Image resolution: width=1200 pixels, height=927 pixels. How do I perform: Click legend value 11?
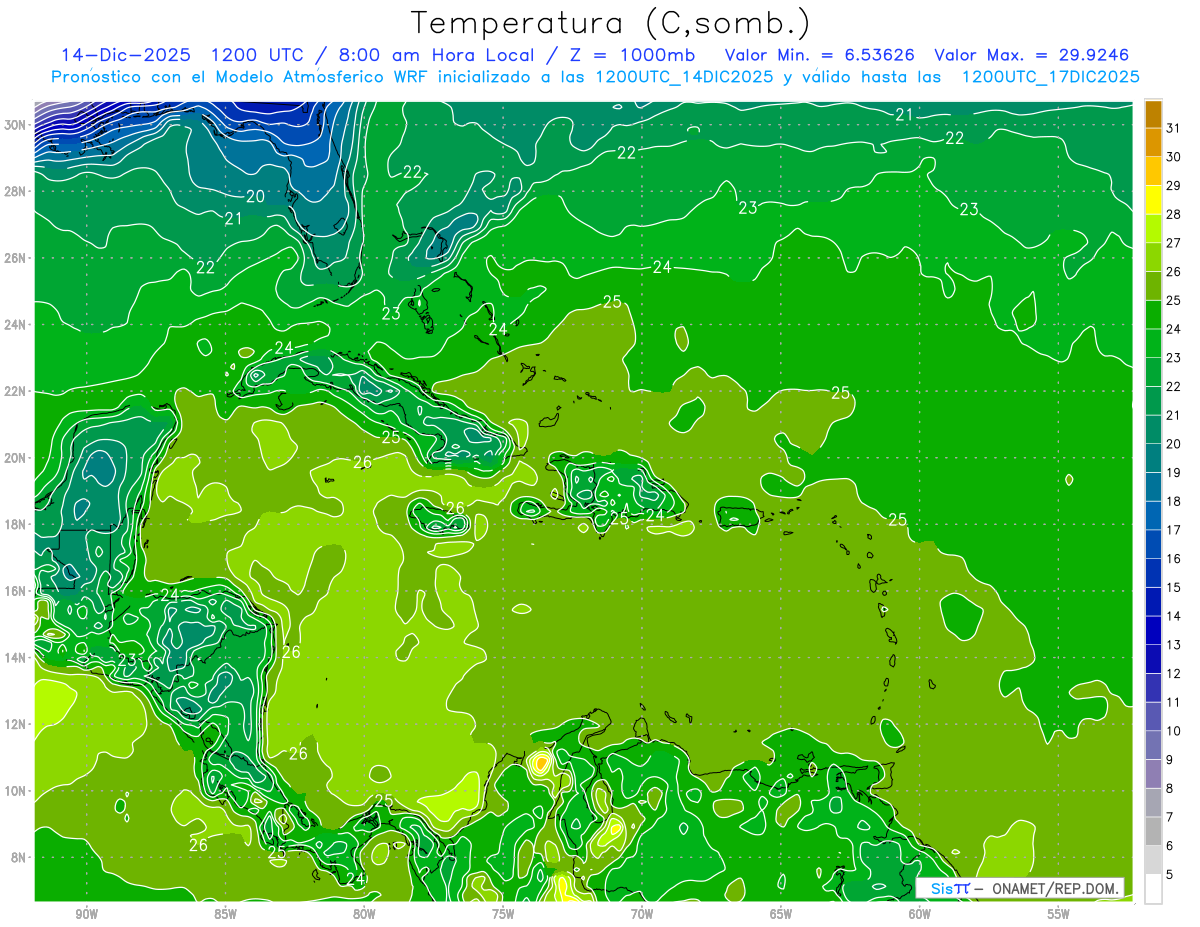coord(1173,703)
